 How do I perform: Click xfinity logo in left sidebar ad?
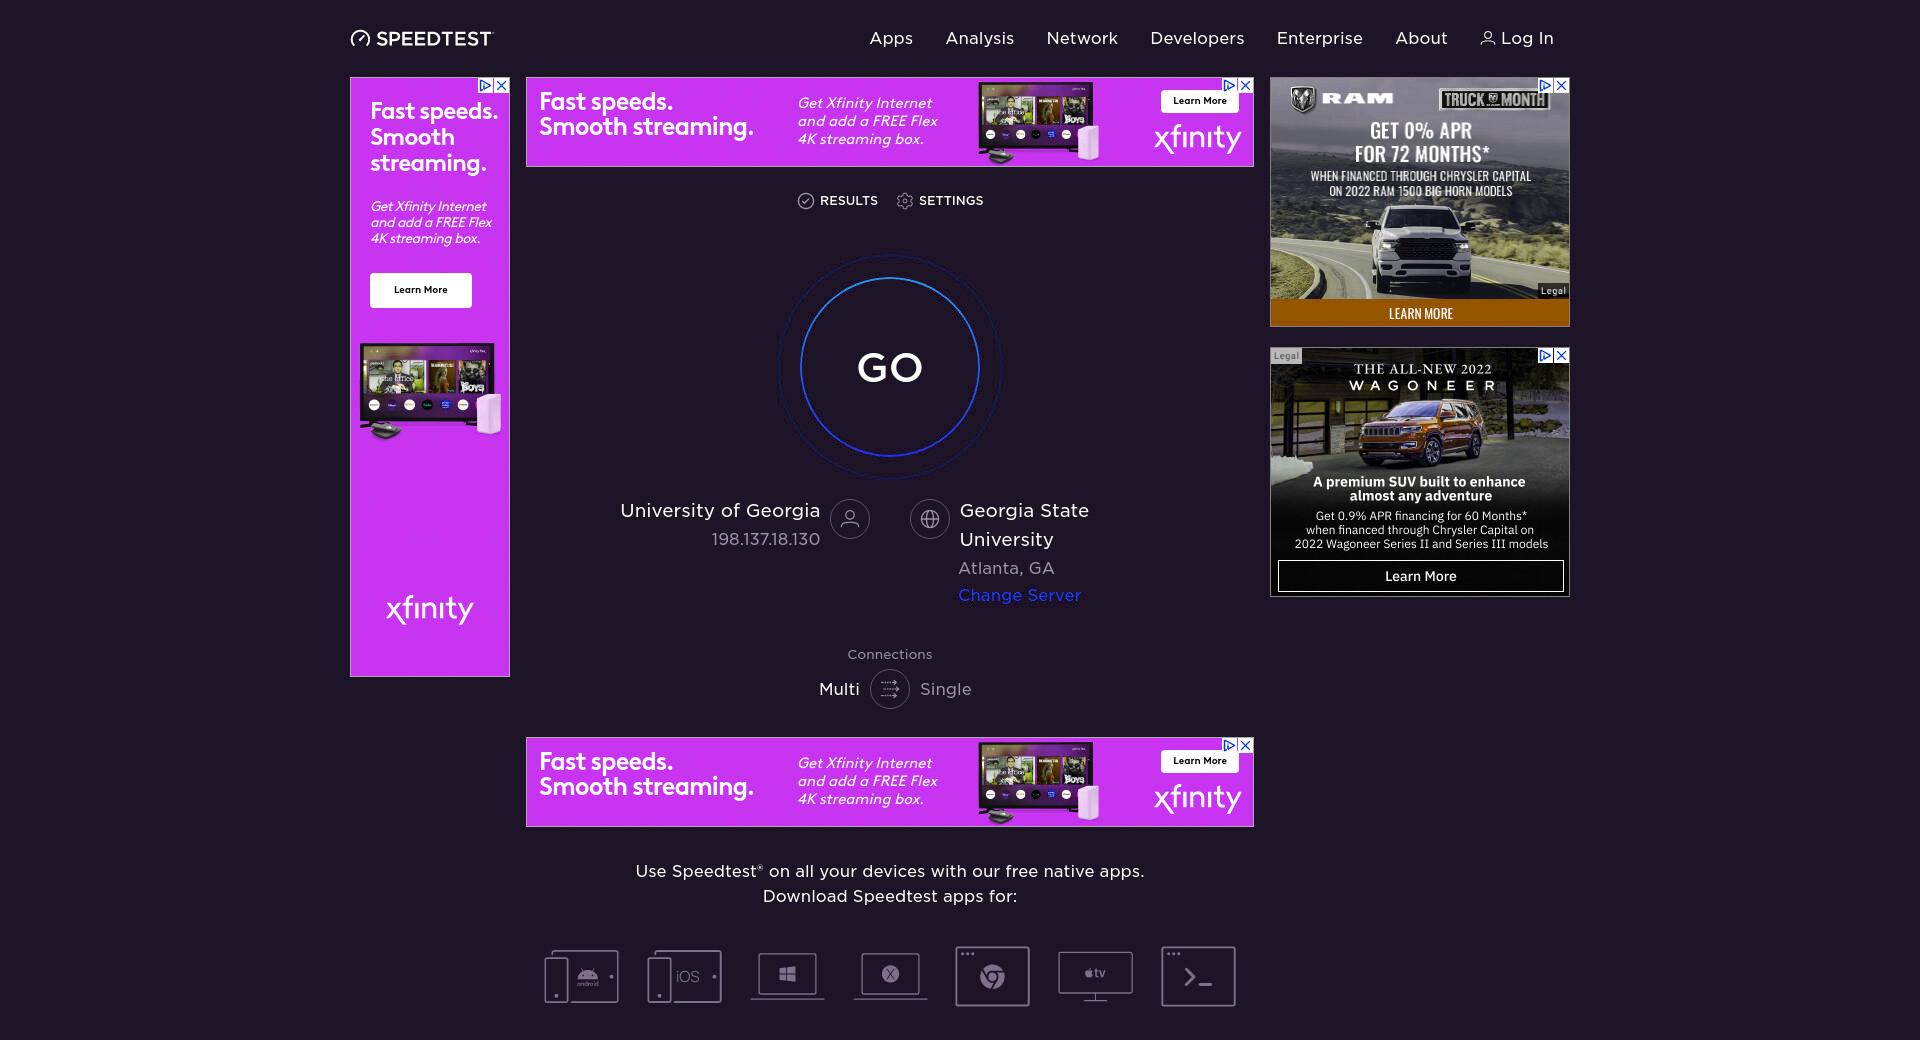pyautogui.click(x=430, y=609)
